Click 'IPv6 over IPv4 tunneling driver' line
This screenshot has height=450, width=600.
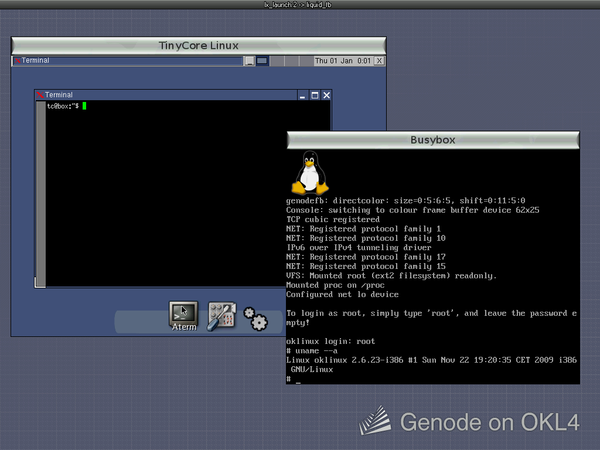click(359, 248)
